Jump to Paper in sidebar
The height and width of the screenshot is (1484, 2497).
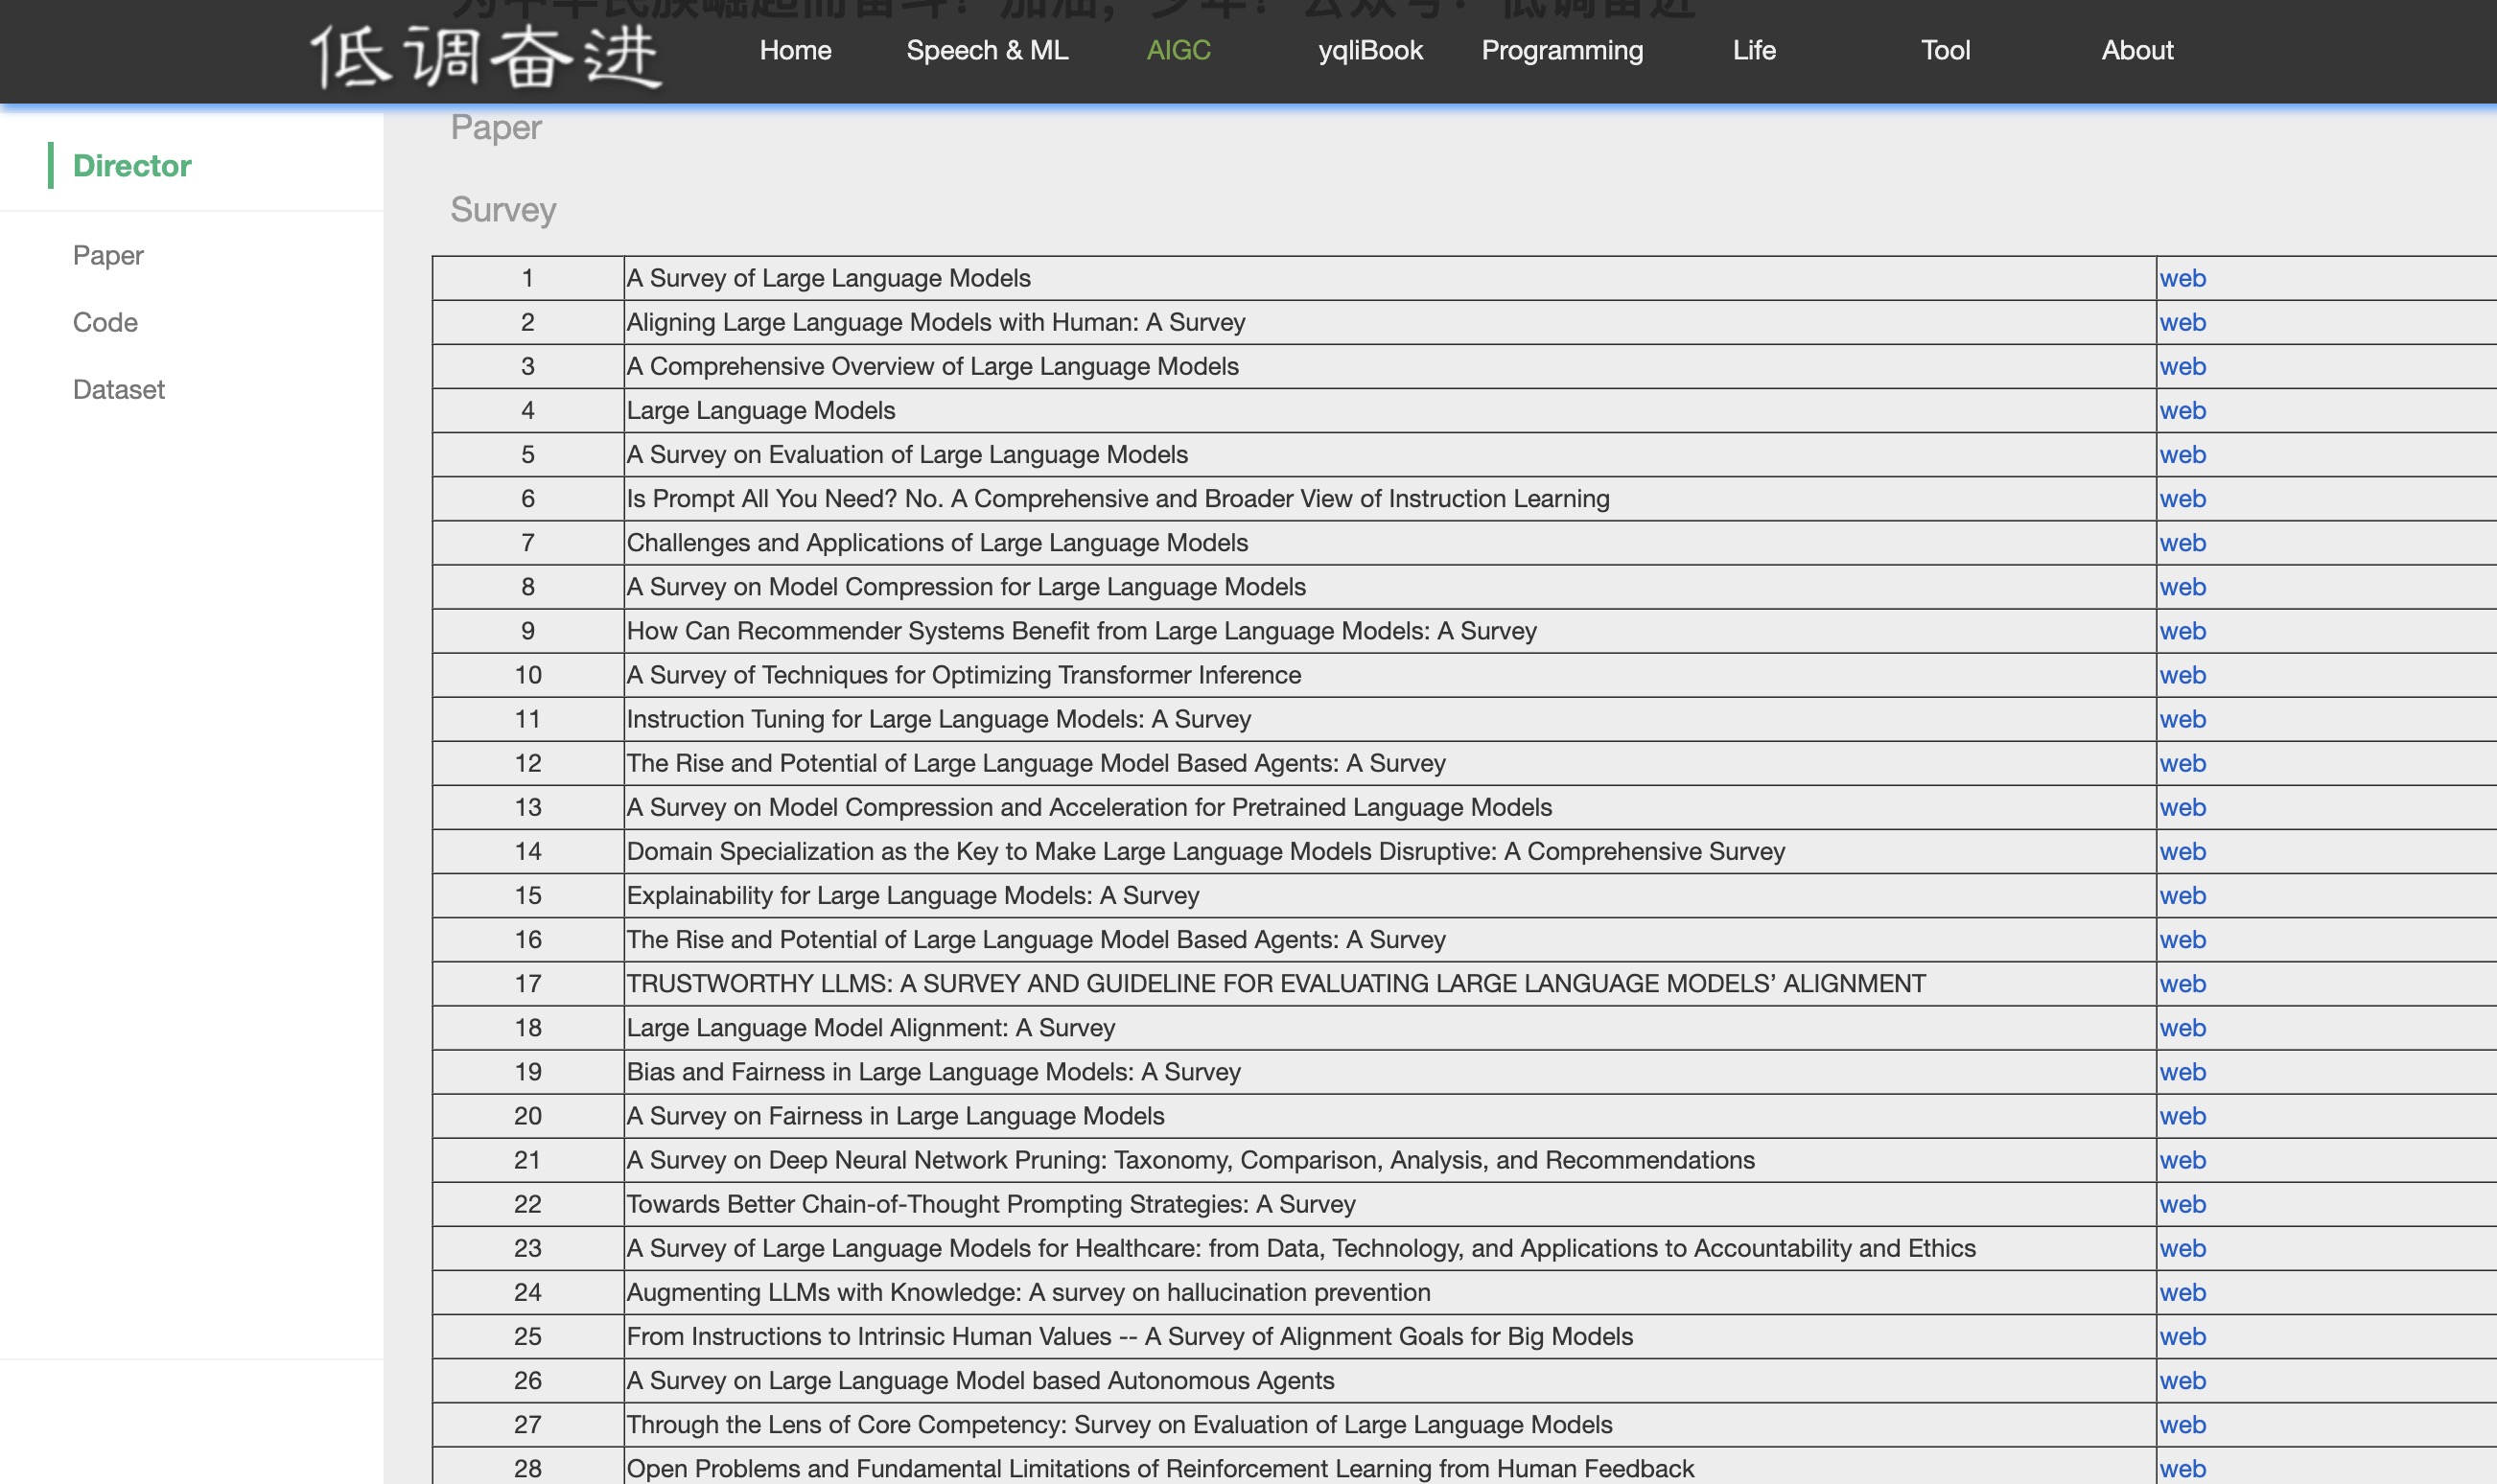click(x=108, y=255)
